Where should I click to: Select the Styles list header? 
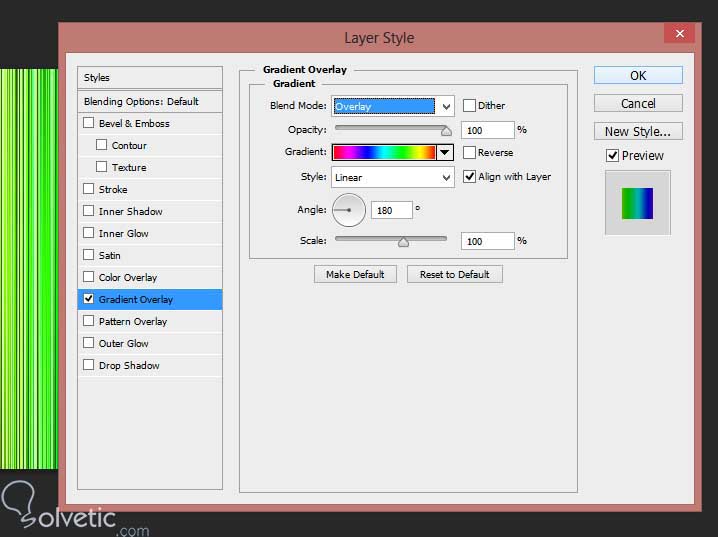click(150, 77)
